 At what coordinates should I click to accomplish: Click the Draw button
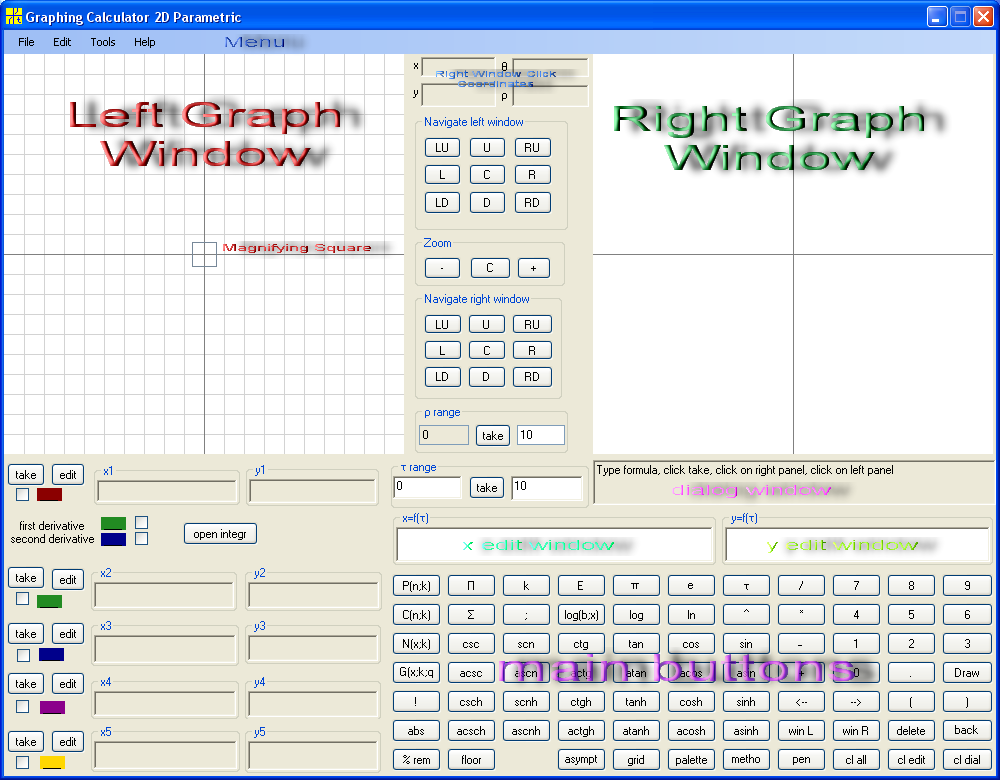tap(967, 673)
